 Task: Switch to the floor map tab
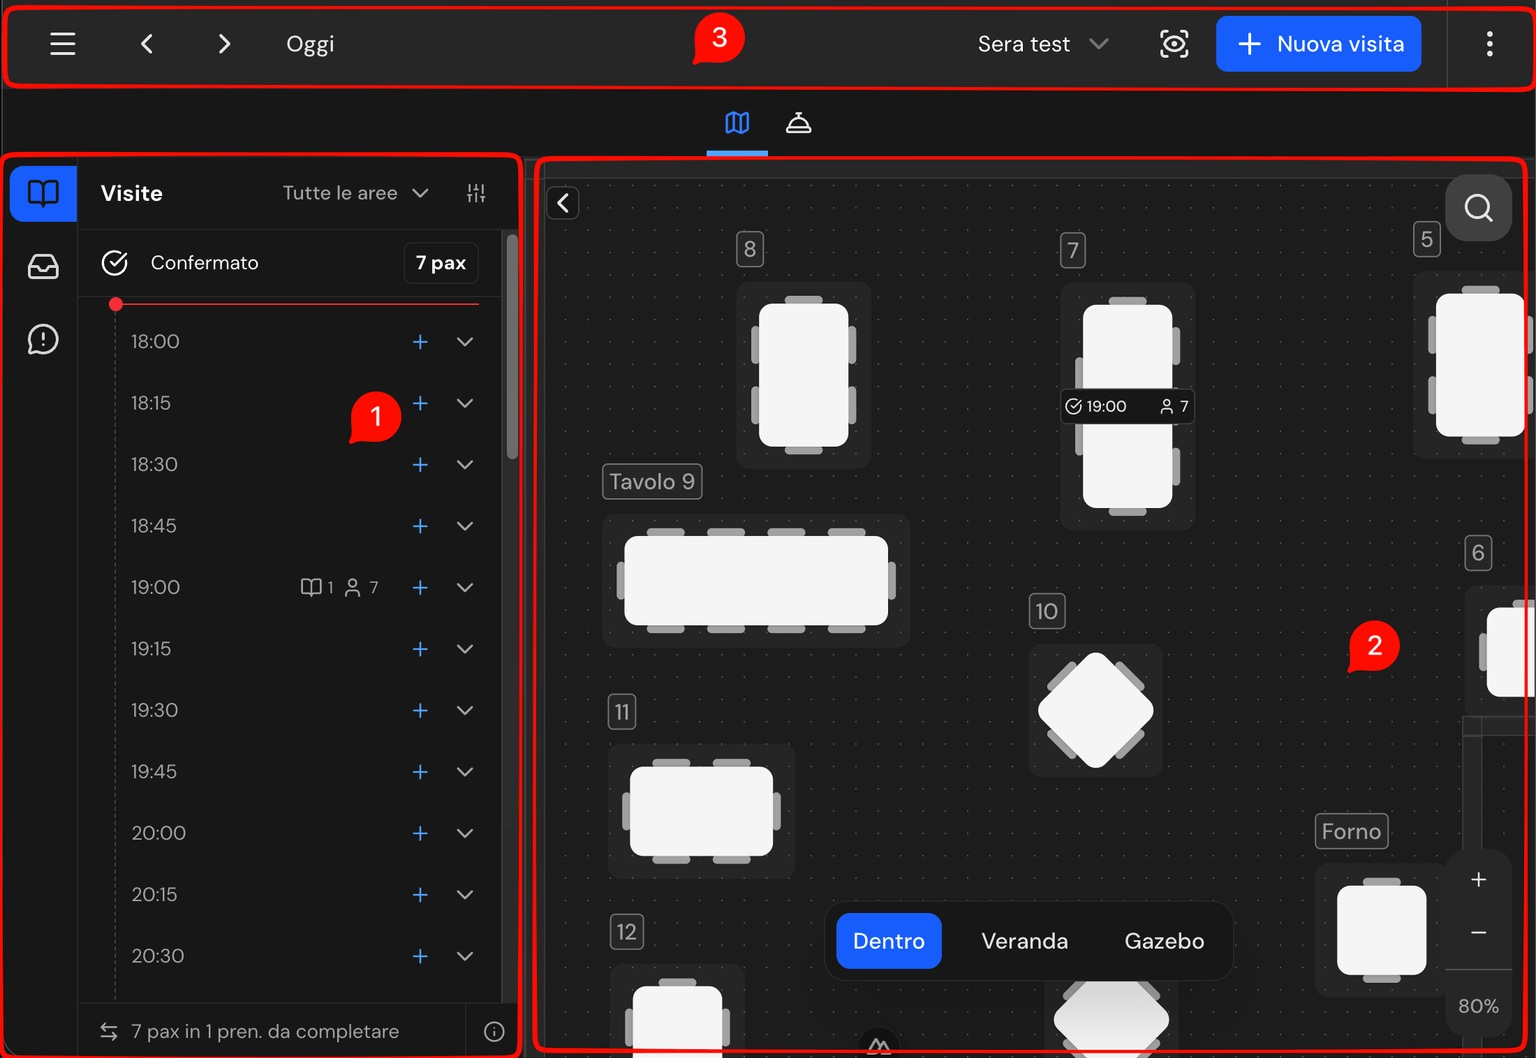point(737,123)
